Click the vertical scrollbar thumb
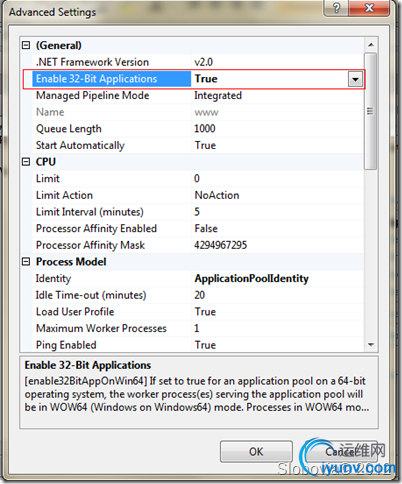The width and height of the screenshot is (402, 484). tap(371, 111)
